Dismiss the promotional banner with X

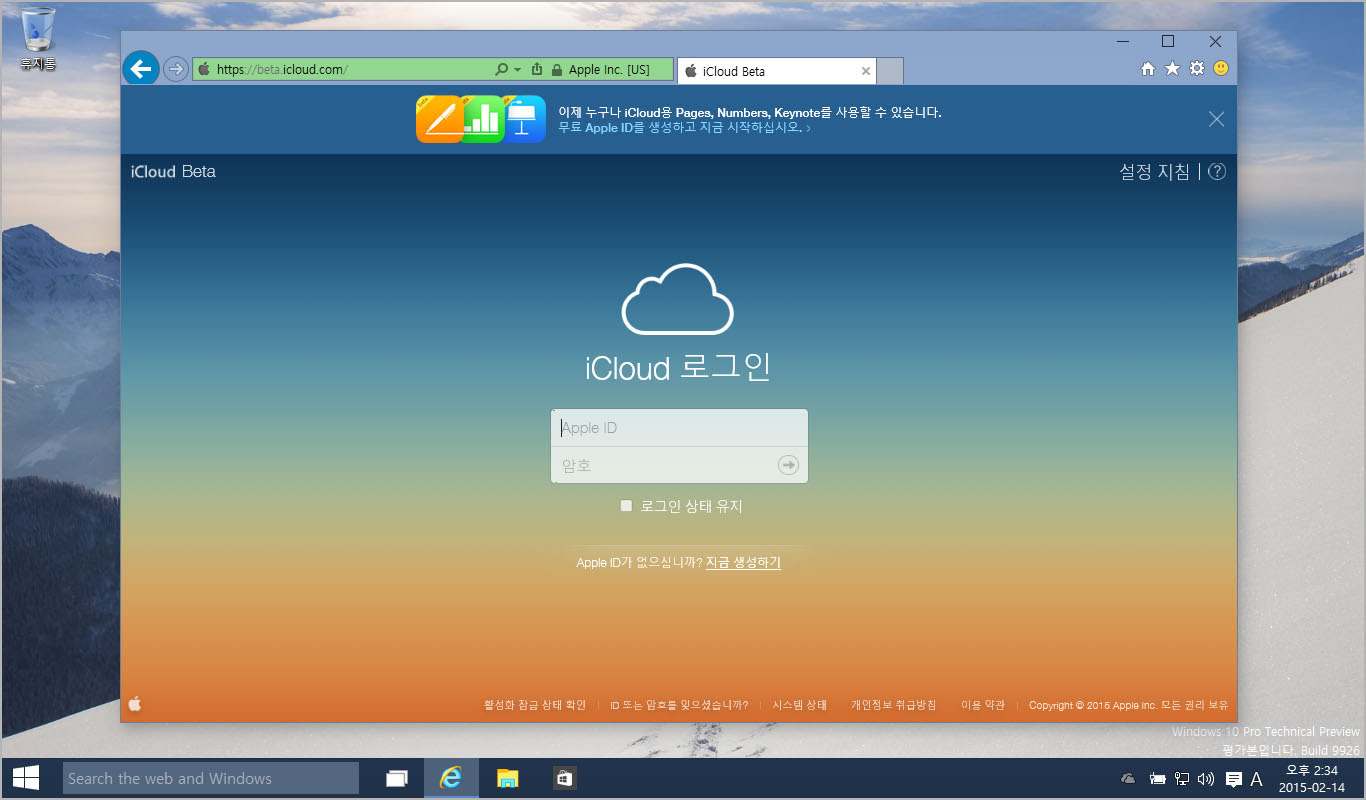point(1216,119)
